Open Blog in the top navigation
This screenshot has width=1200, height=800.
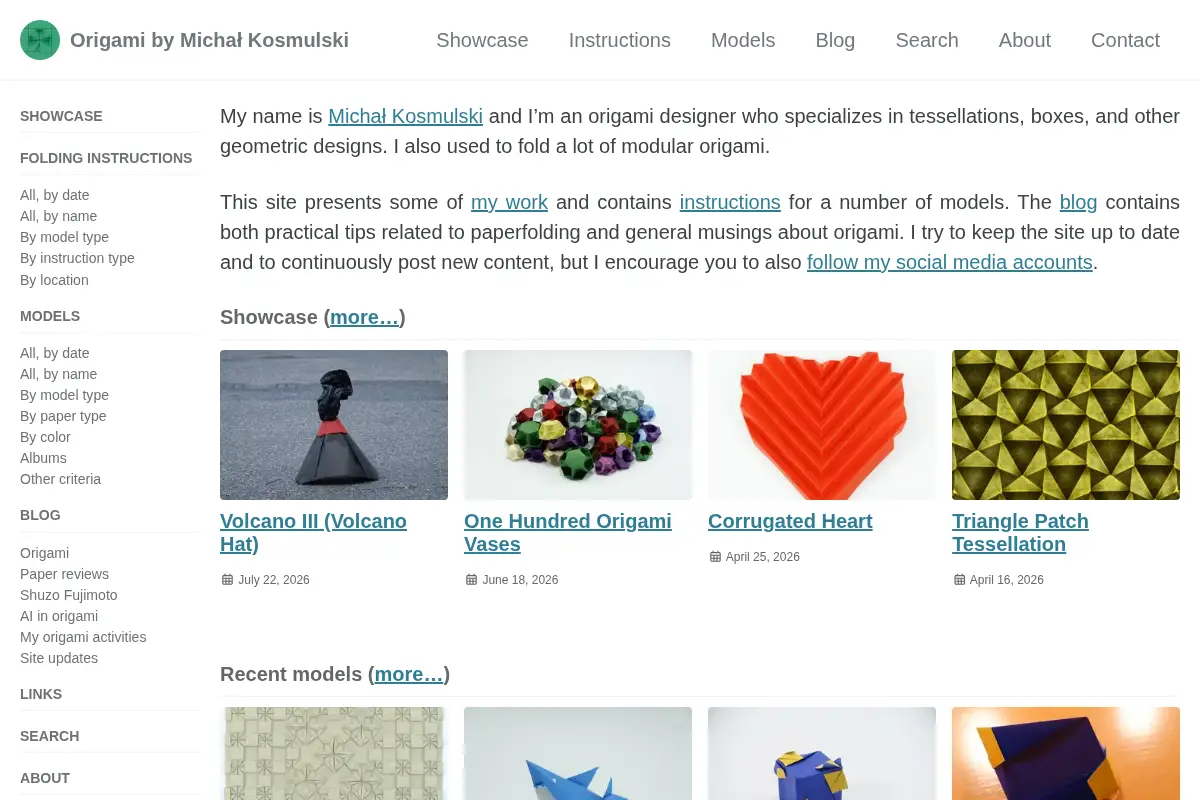(835, 40)
